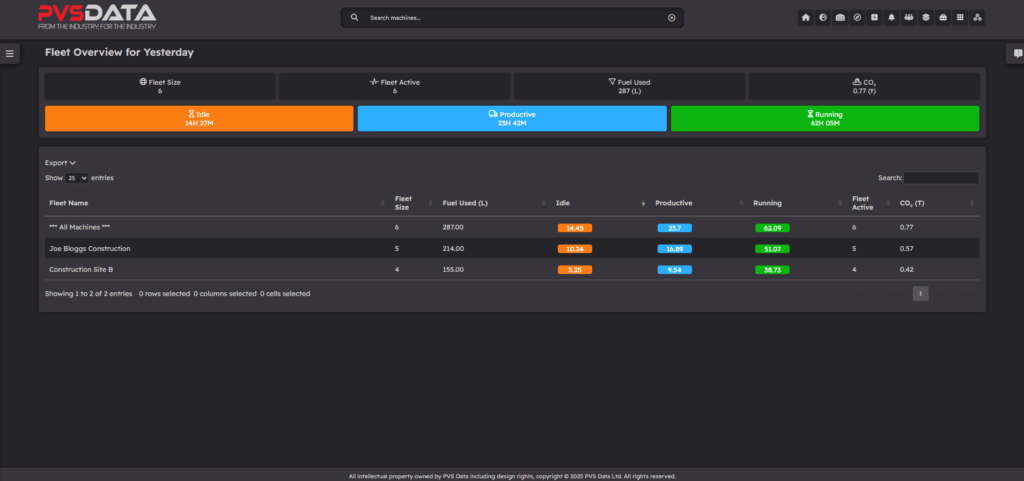
Task: Click the CO₂ summary card
Action: (x=864, y=86)
